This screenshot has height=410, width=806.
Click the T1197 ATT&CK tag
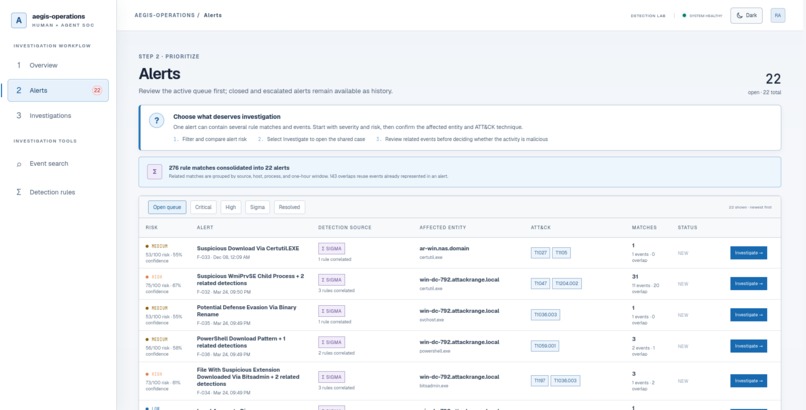(x=540, y=381)
